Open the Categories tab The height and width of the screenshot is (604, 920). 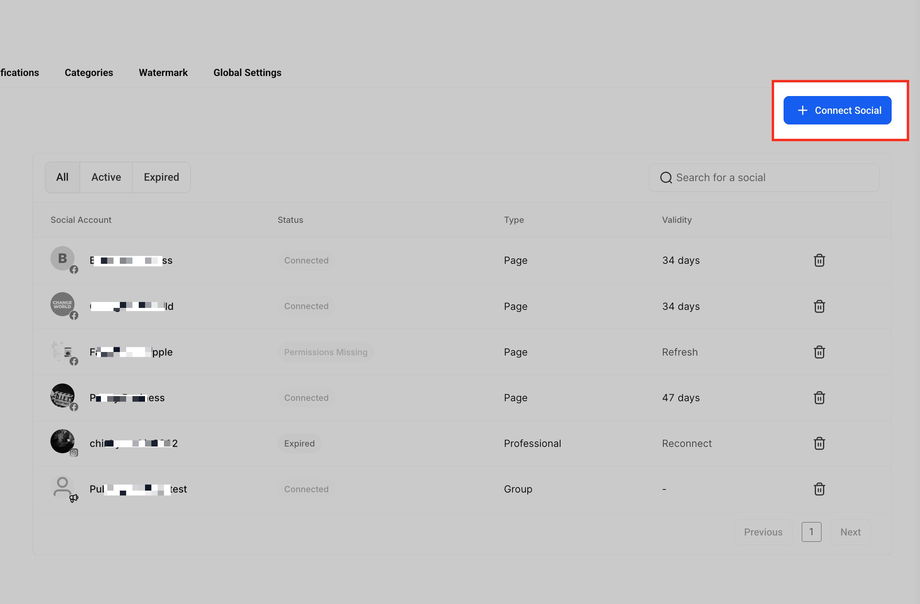click(x=89, y=72)
